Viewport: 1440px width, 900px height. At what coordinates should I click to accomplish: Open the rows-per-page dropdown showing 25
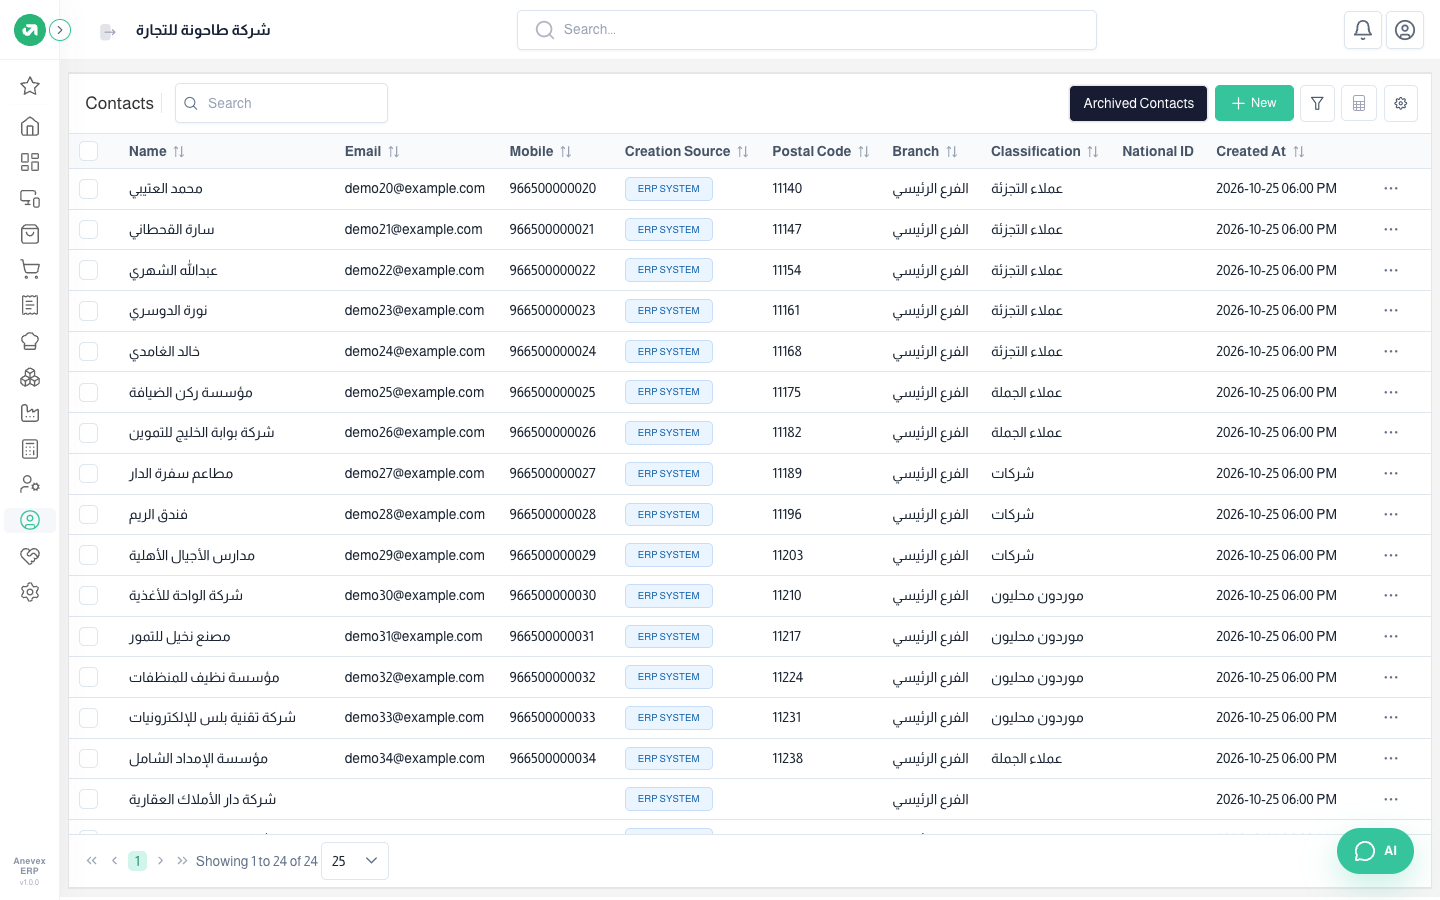pos(355,861)
